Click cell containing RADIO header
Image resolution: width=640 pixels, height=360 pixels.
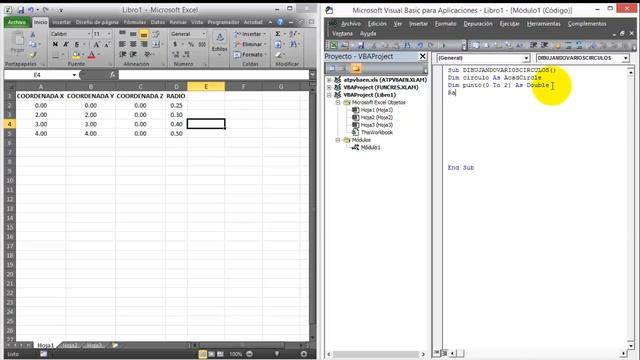click(x=176, y=96)
